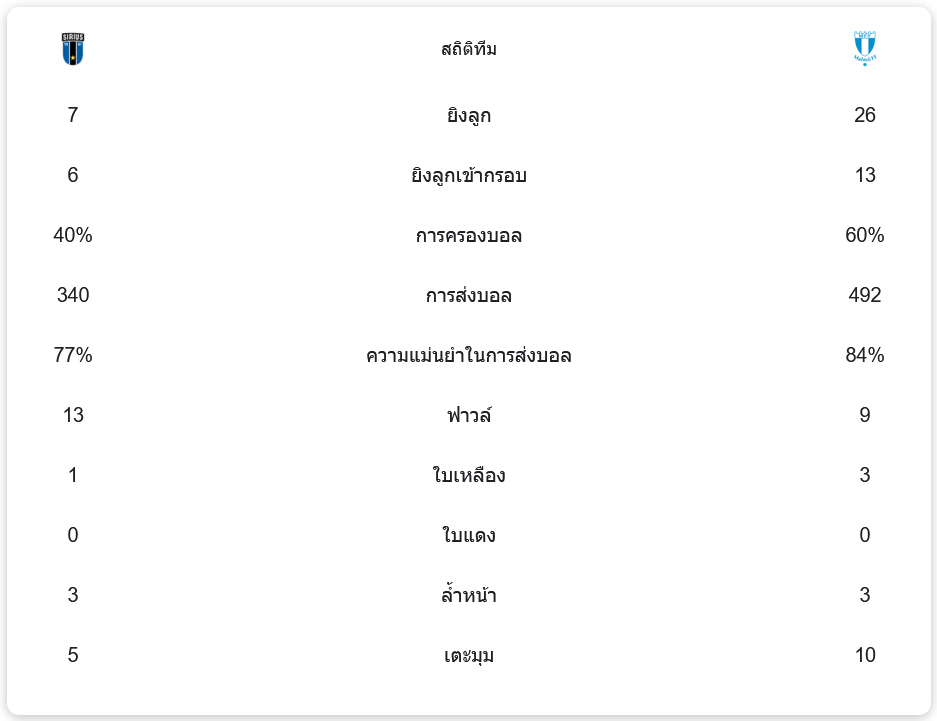Click Sirius's 40% possession value

tap(73, 235)
